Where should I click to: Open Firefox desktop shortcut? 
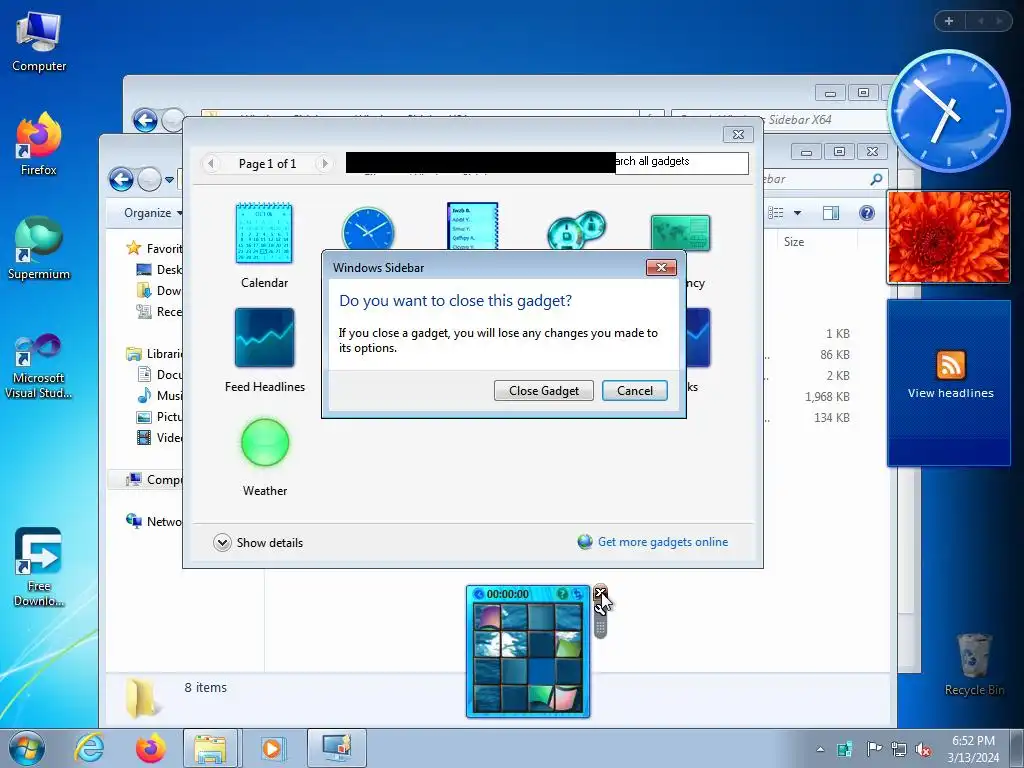tap(39, 144)
